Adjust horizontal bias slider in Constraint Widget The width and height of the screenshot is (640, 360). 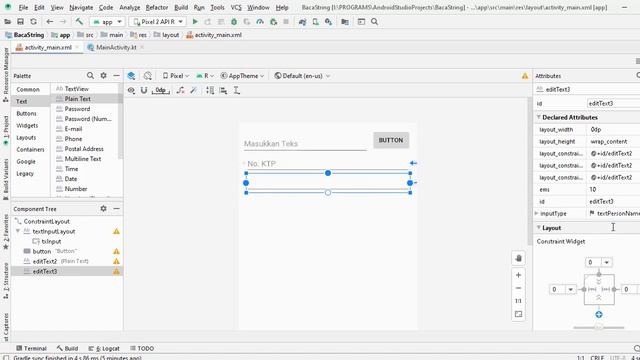tap(599, 327)
